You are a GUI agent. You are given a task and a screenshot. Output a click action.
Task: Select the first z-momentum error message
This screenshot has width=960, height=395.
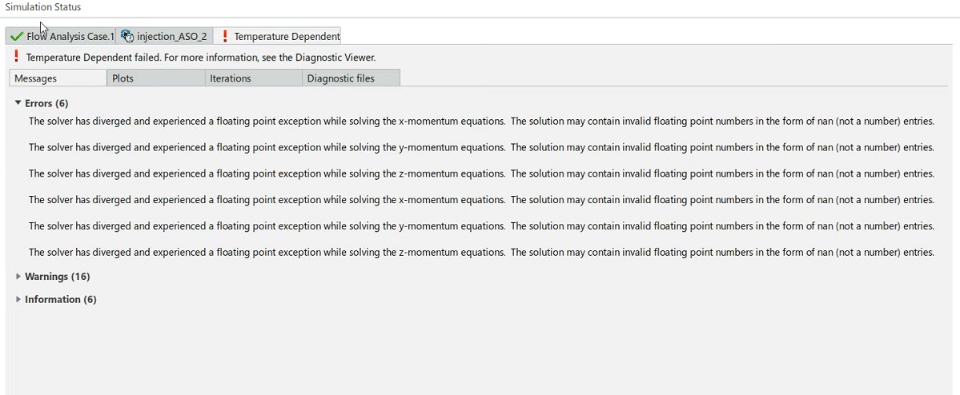click(481, 174)
